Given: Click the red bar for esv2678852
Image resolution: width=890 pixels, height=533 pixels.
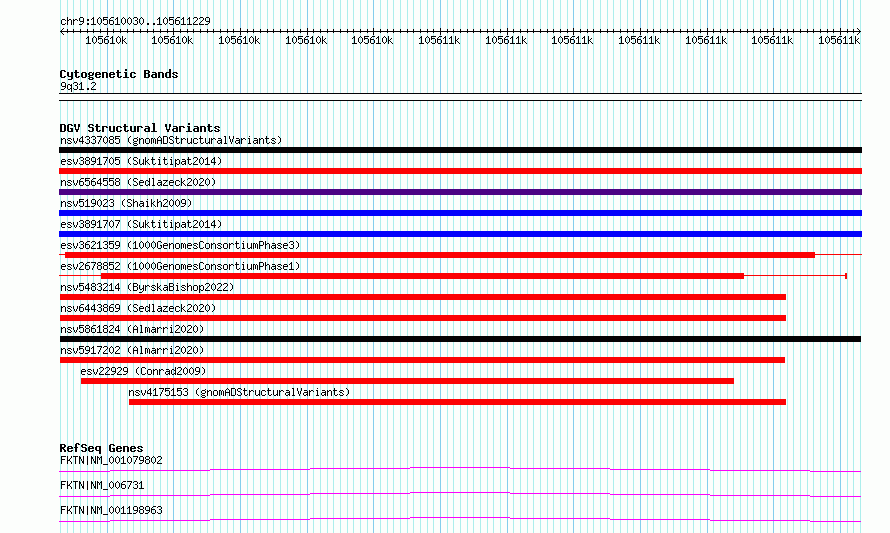Looking at the screenshot, I should point(422,276).
